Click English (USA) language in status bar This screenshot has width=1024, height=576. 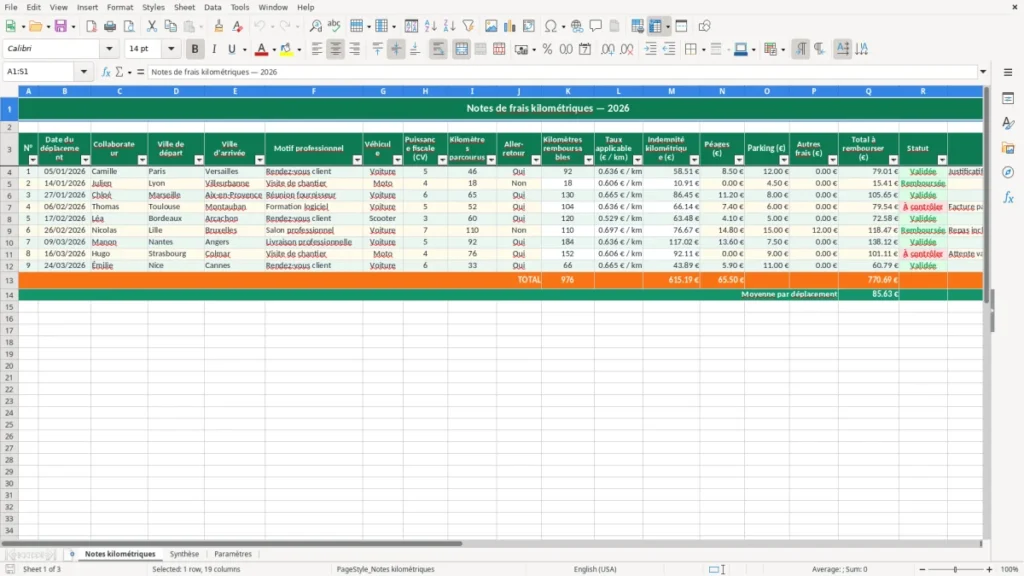(595, 569)
